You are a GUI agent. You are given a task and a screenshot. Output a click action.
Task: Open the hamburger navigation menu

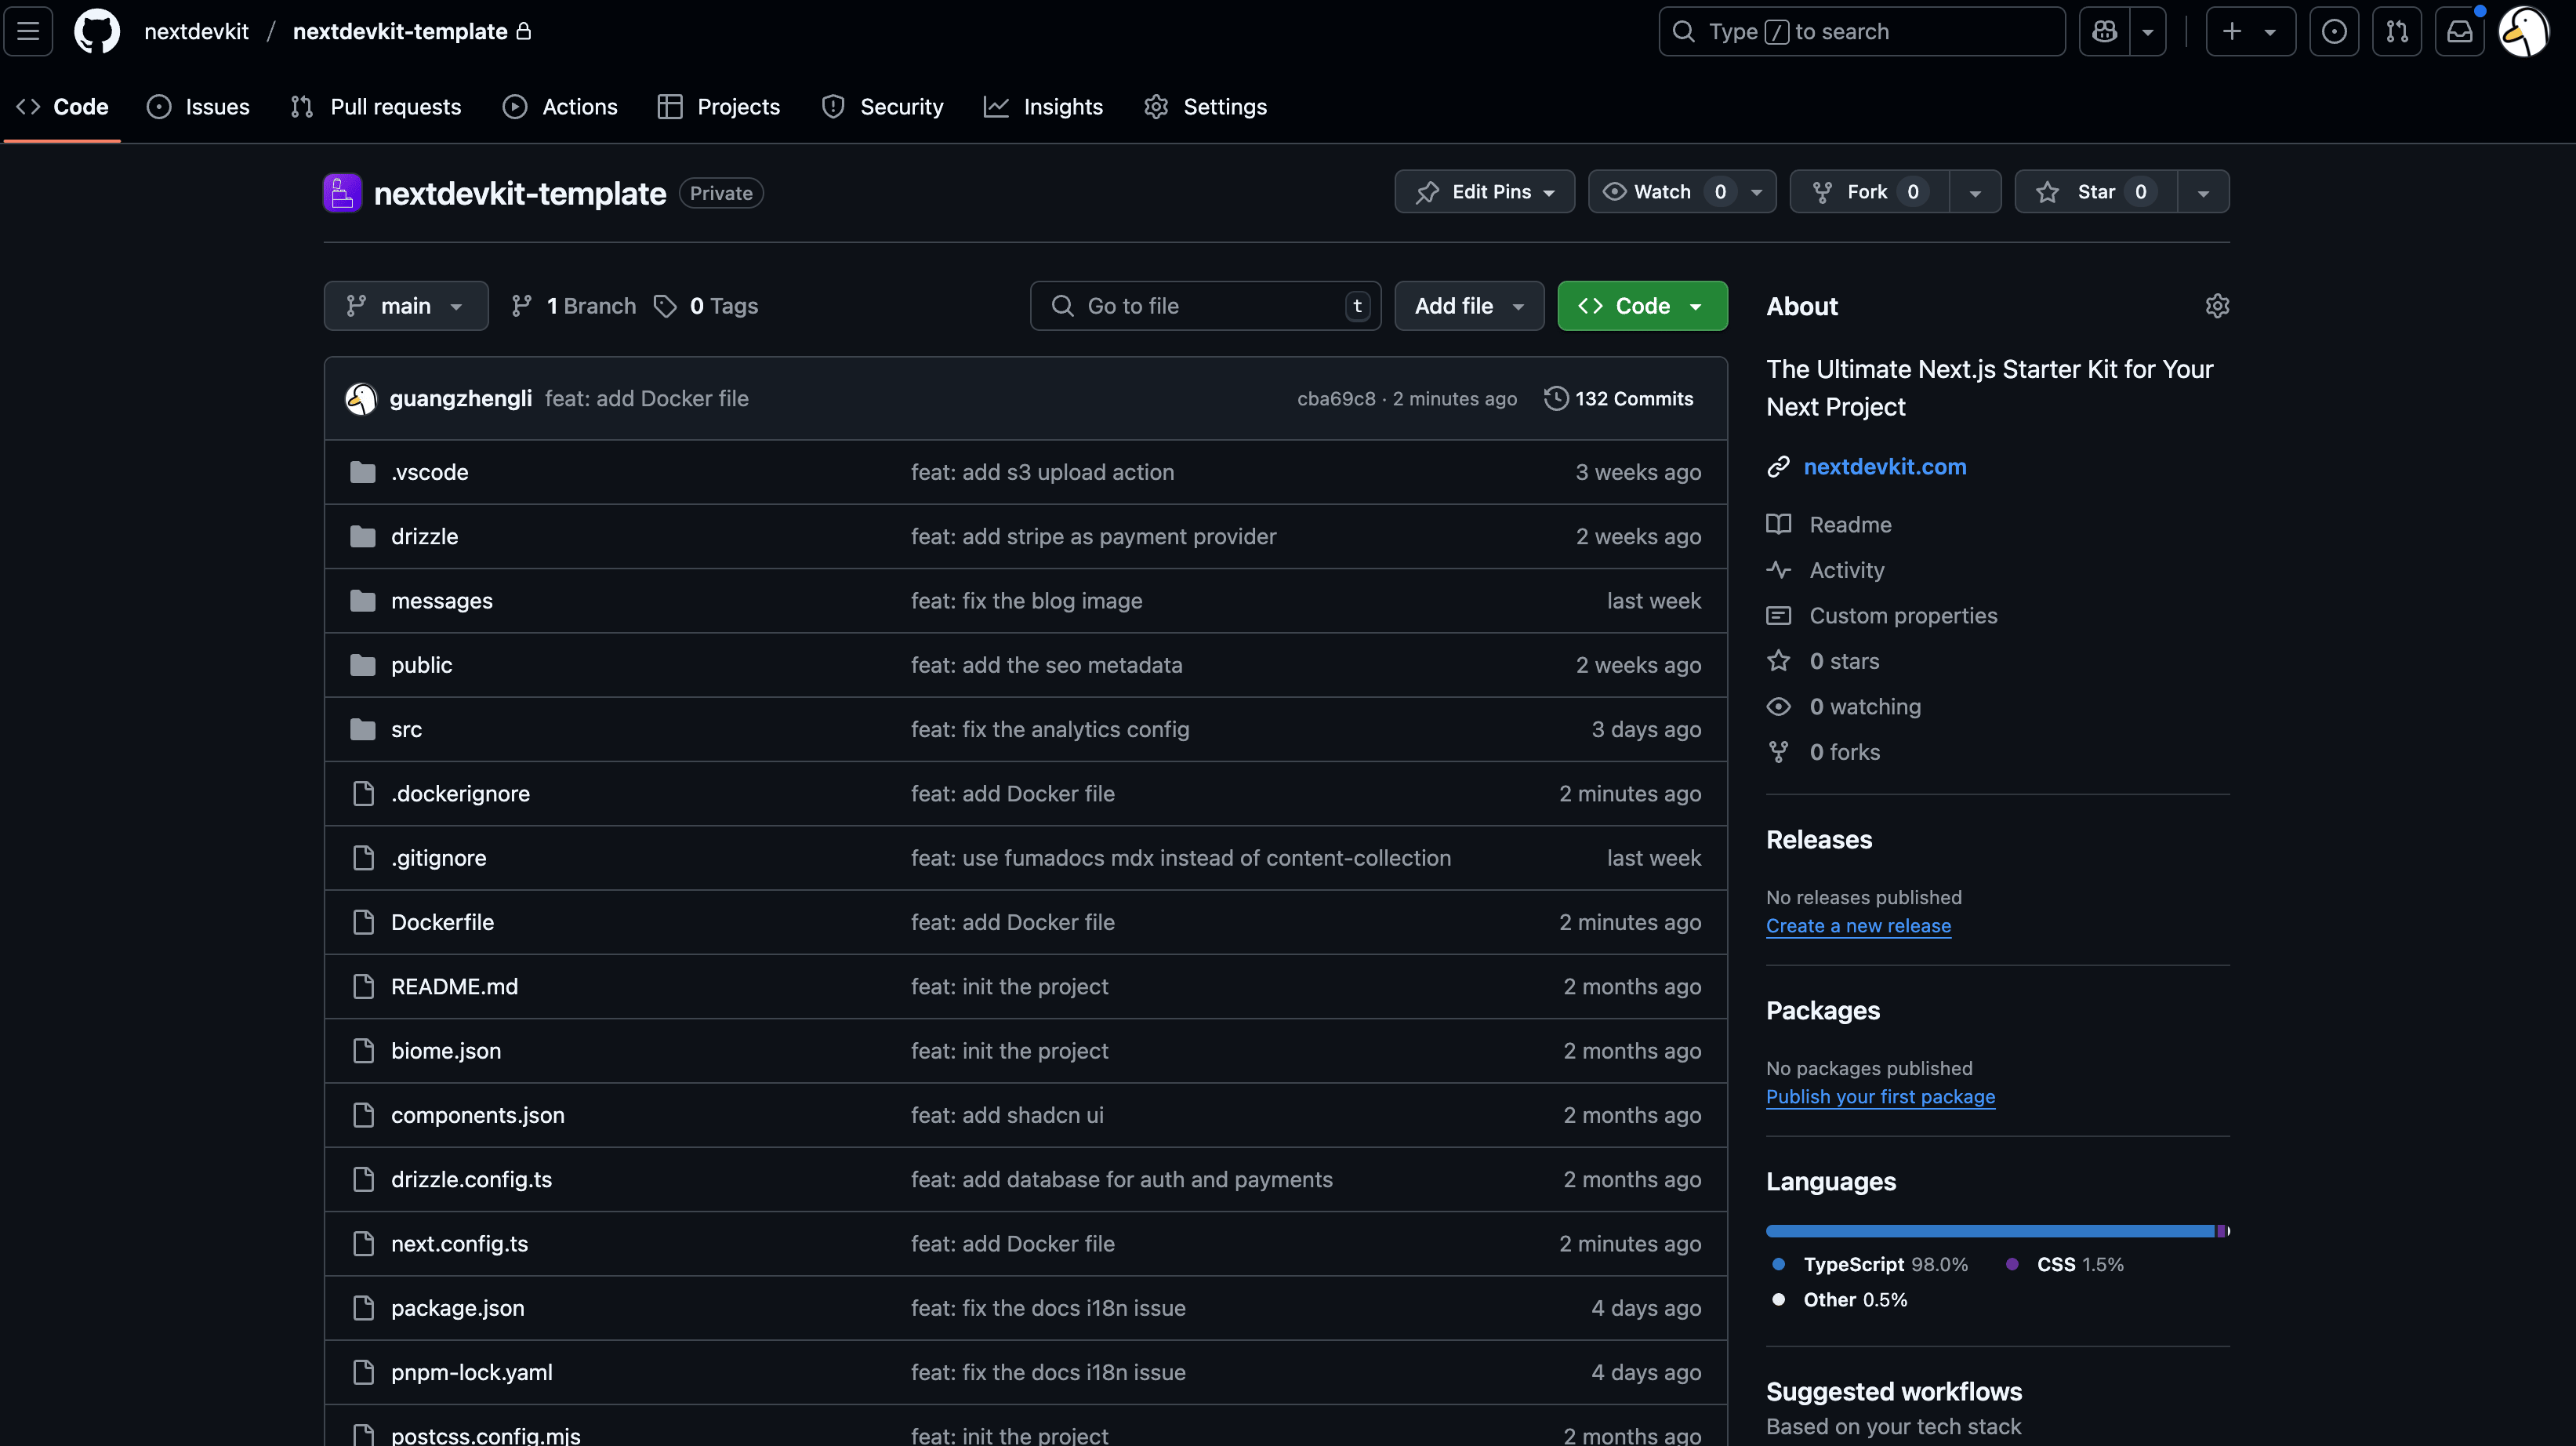tap(28, 31)
